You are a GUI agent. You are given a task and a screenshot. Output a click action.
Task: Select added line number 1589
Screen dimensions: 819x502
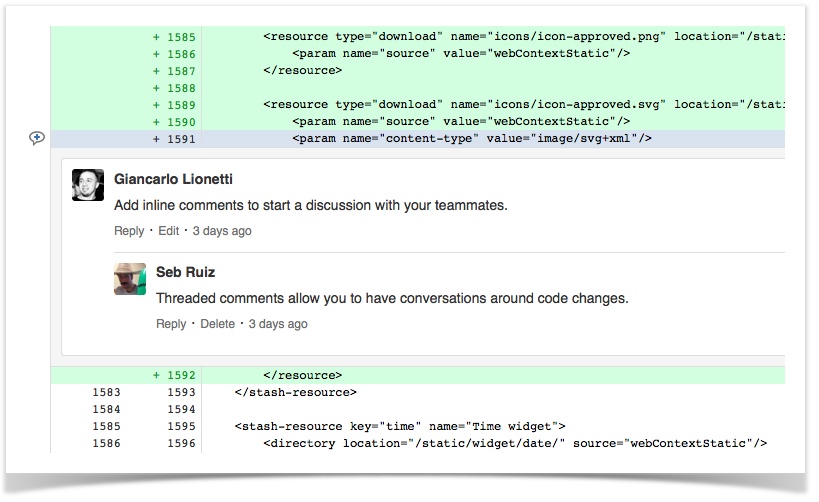[x=180, y=104]
